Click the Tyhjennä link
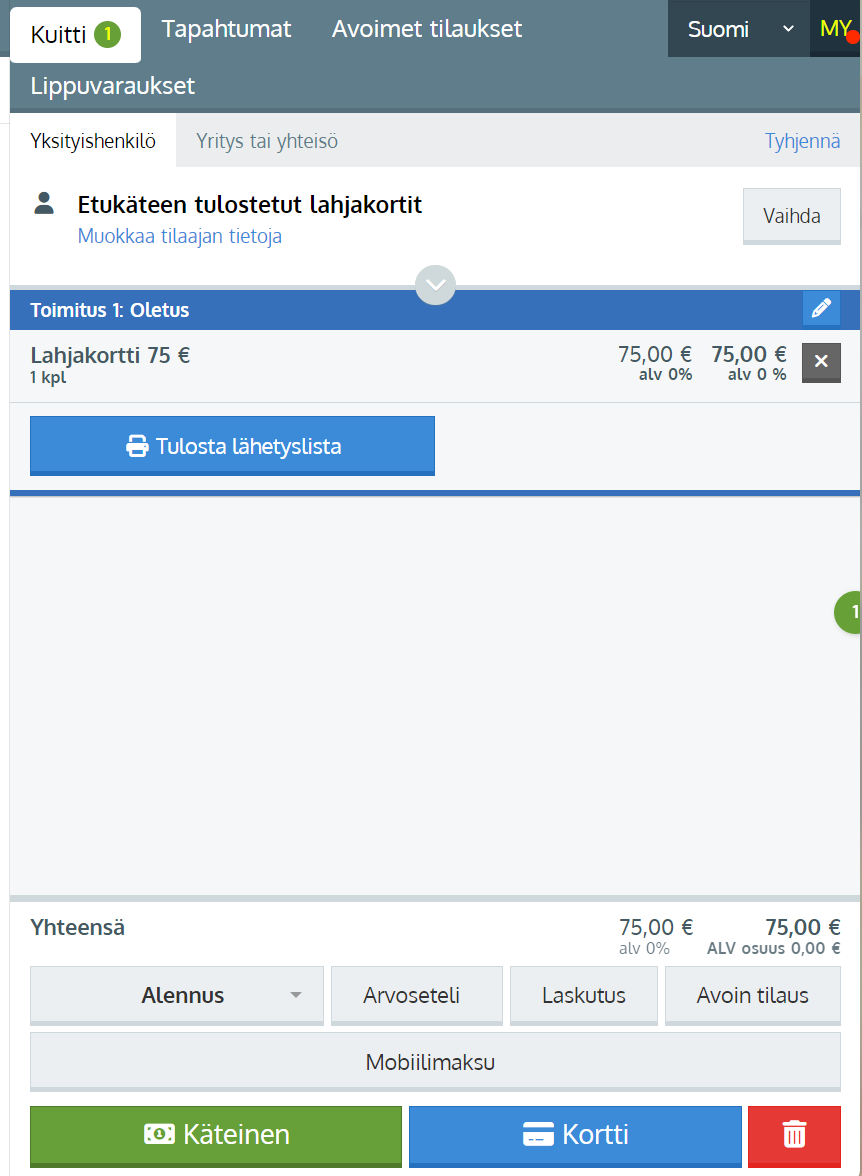Viewport: 862px width, 1176px height. point(802,141)
